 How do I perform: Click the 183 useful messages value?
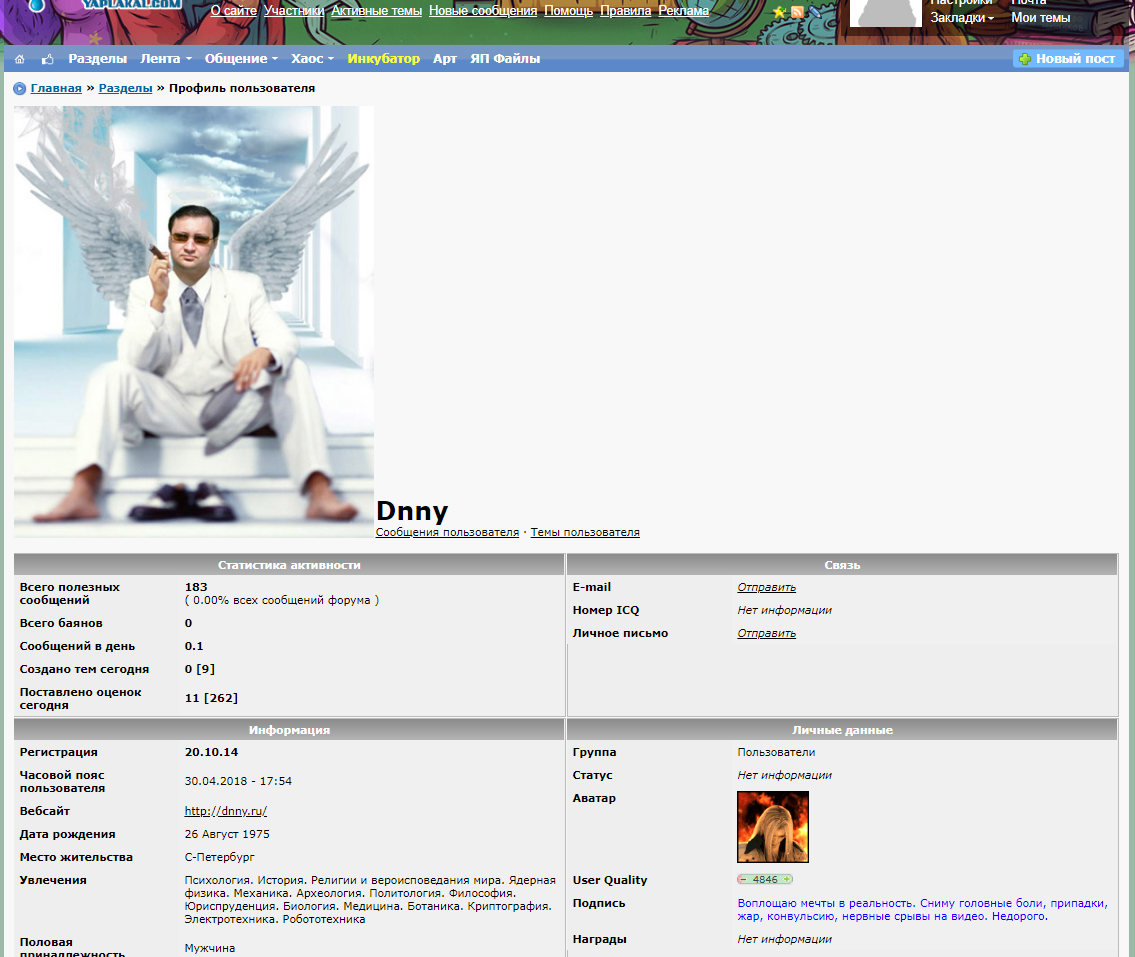coord(196,587)
